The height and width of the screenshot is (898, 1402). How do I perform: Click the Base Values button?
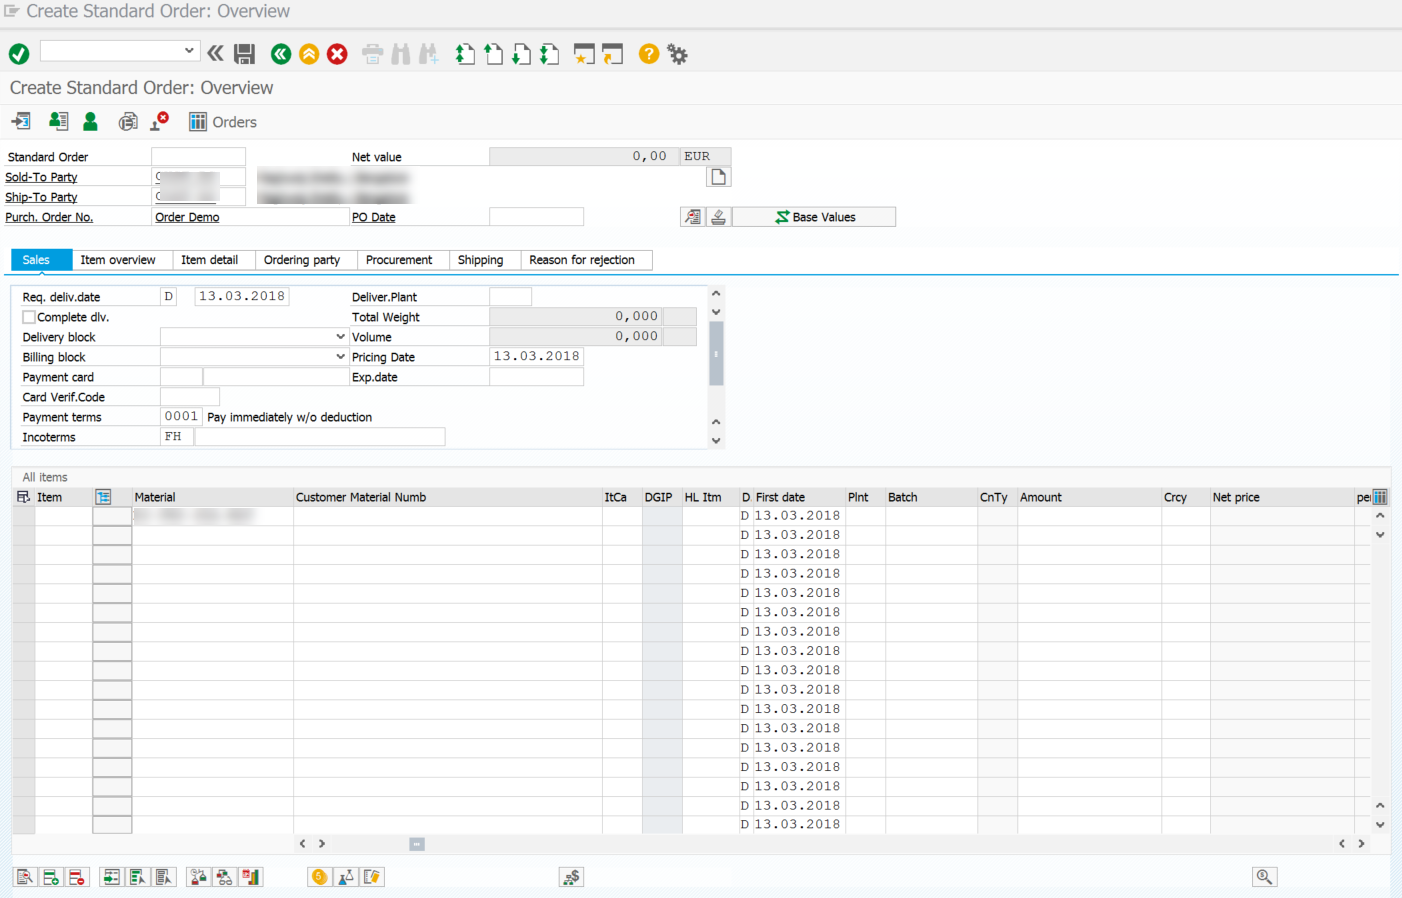(814, 217)
